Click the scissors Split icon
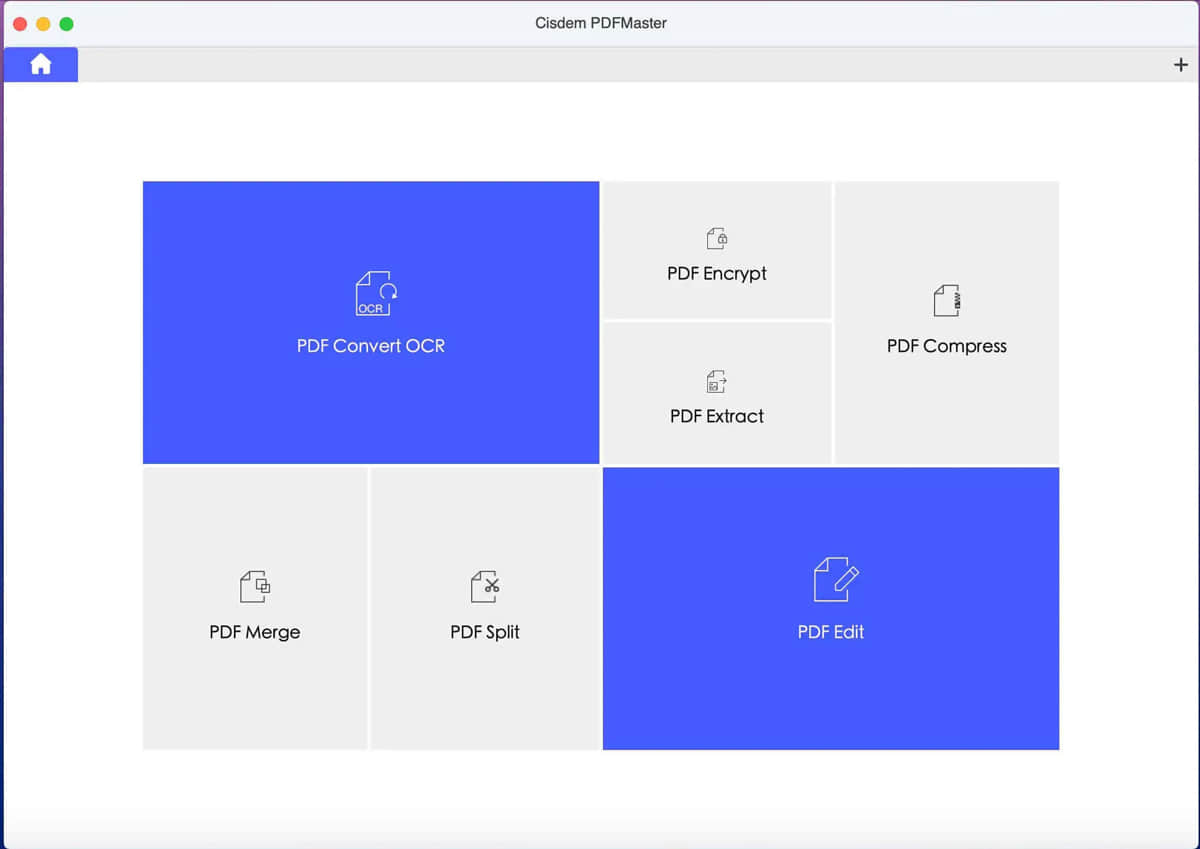The width and height of the screenshot is (1200, 849). (x=485, y=586)
